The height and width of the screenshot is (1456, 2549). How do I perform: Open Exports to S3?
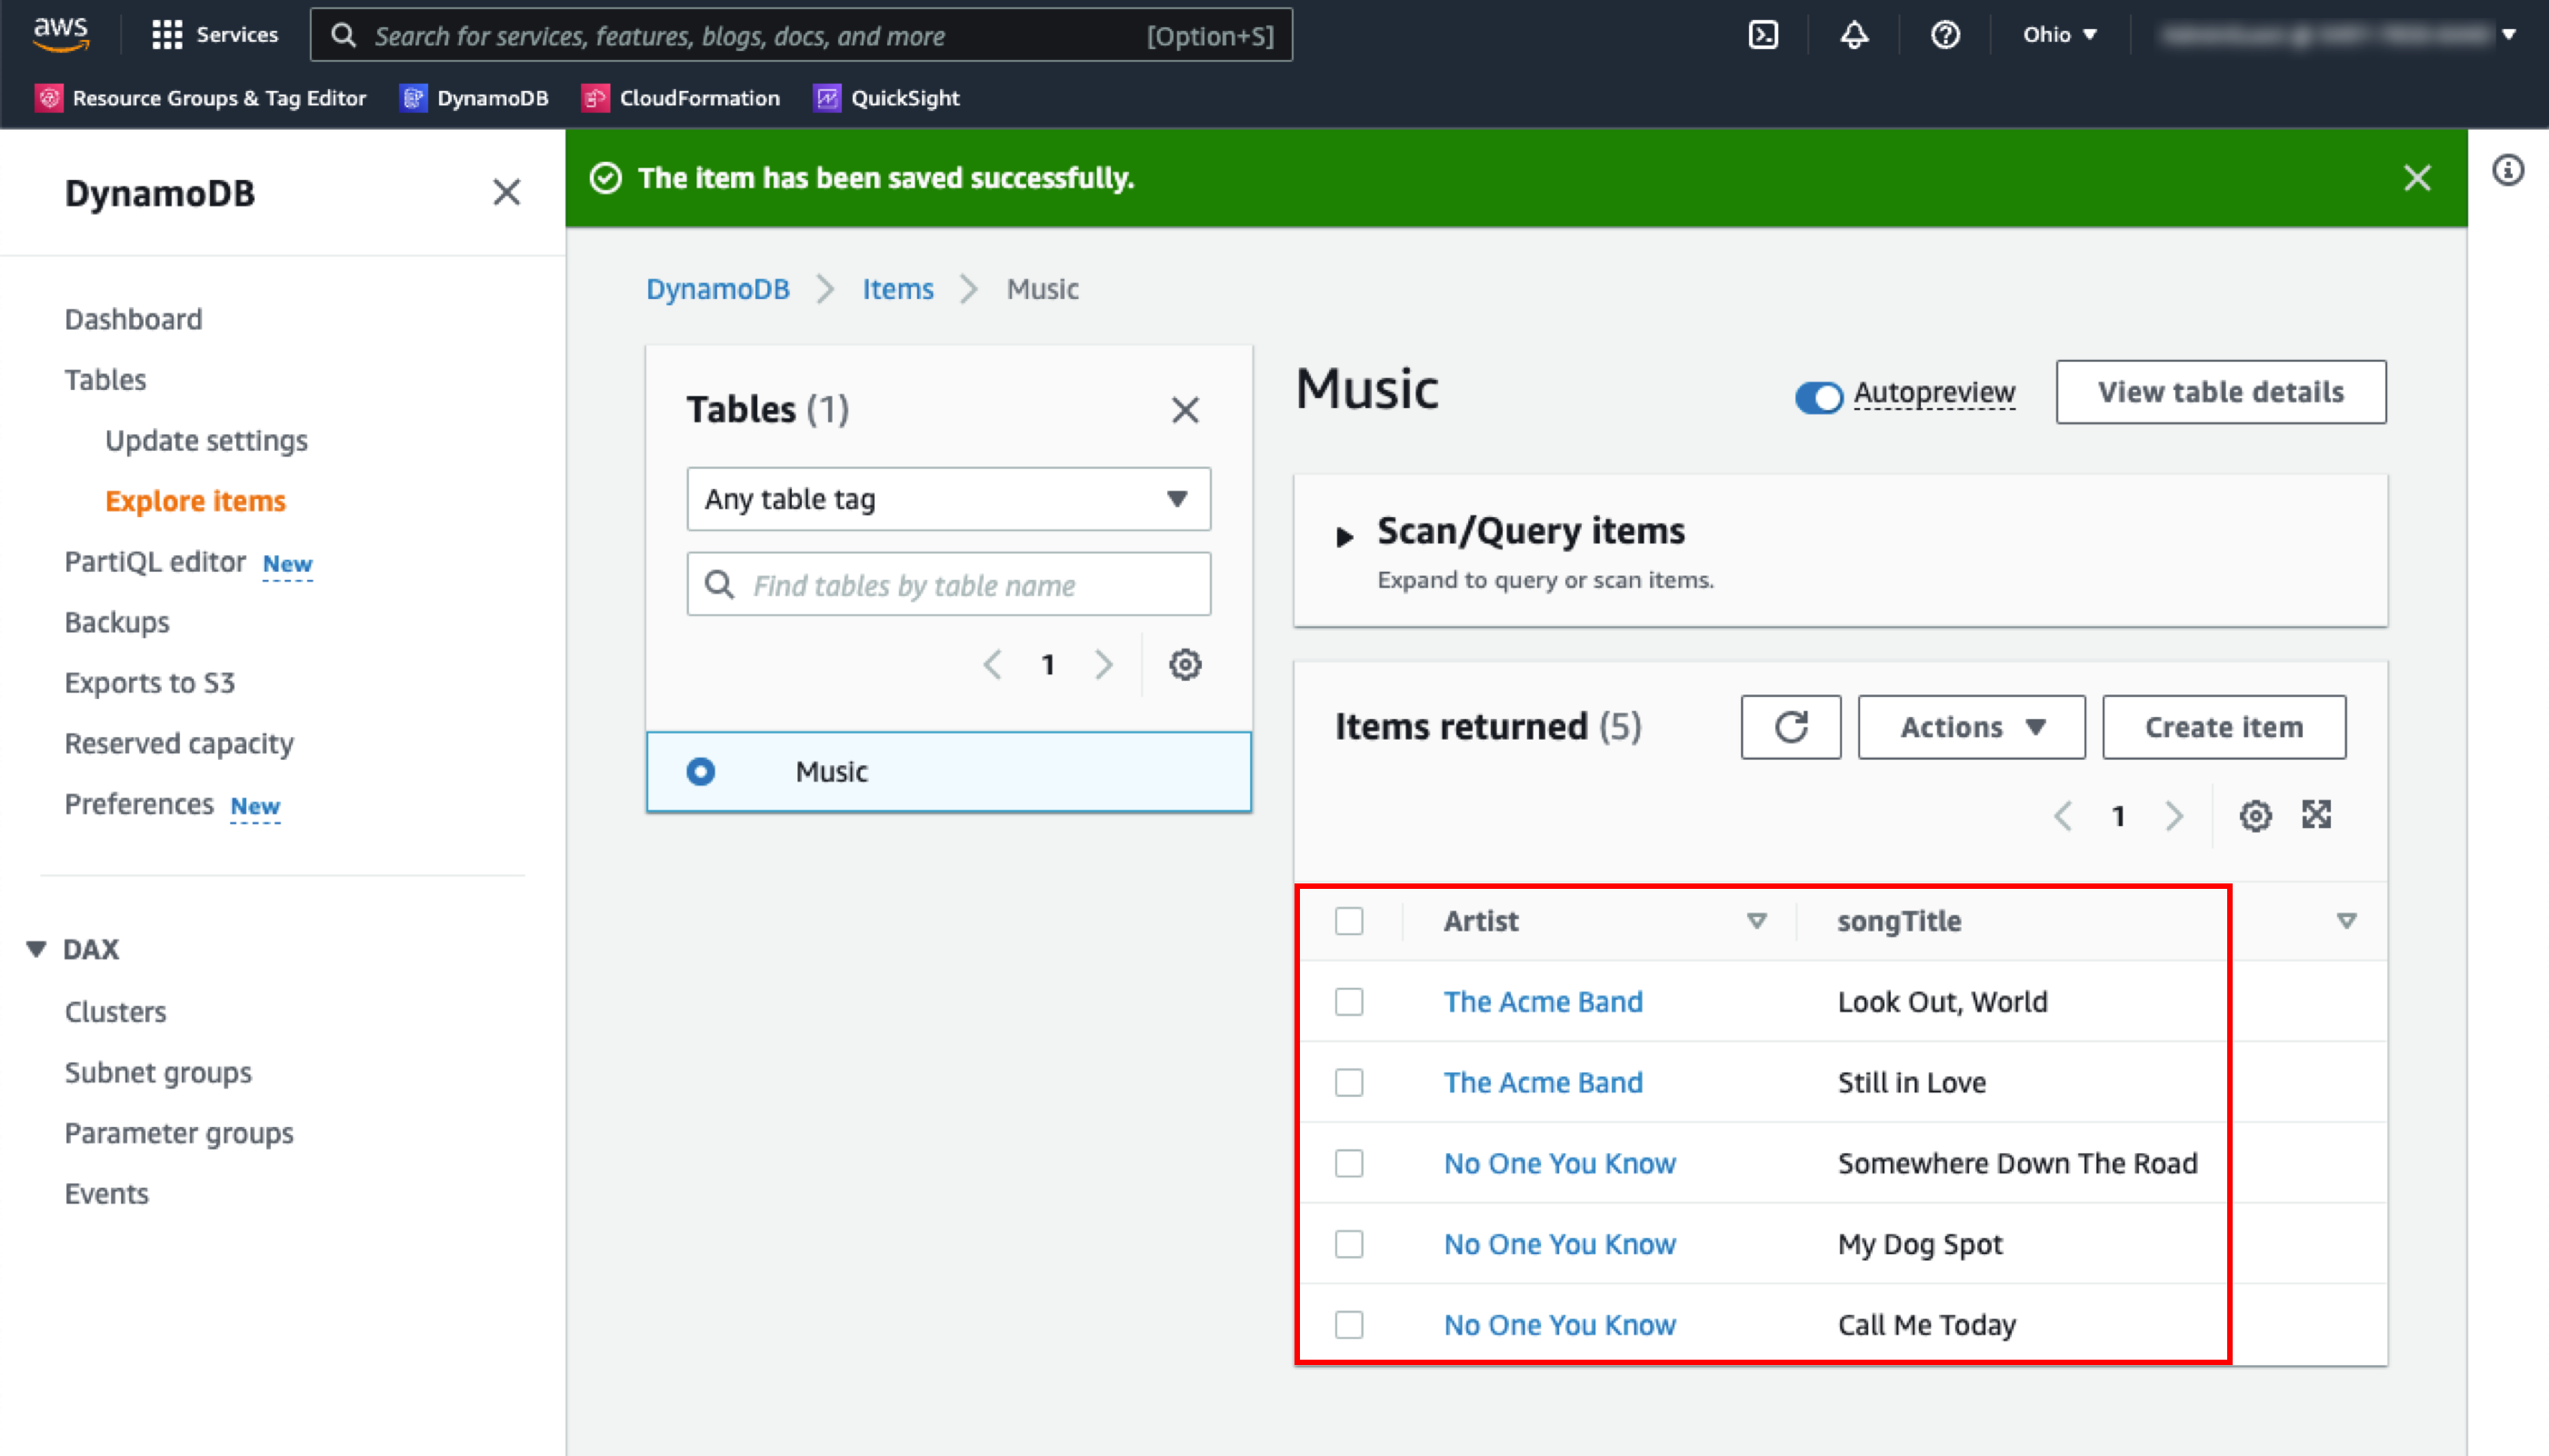click(x=150, y=683)
